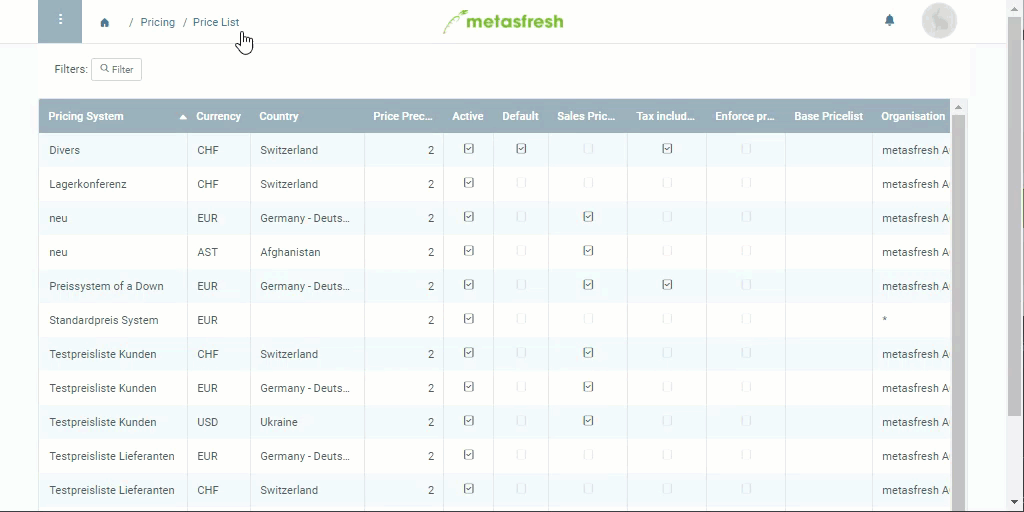Open the user avatar menu
The width and height of the screenshot is (1024, 512).
coord(939,20)
